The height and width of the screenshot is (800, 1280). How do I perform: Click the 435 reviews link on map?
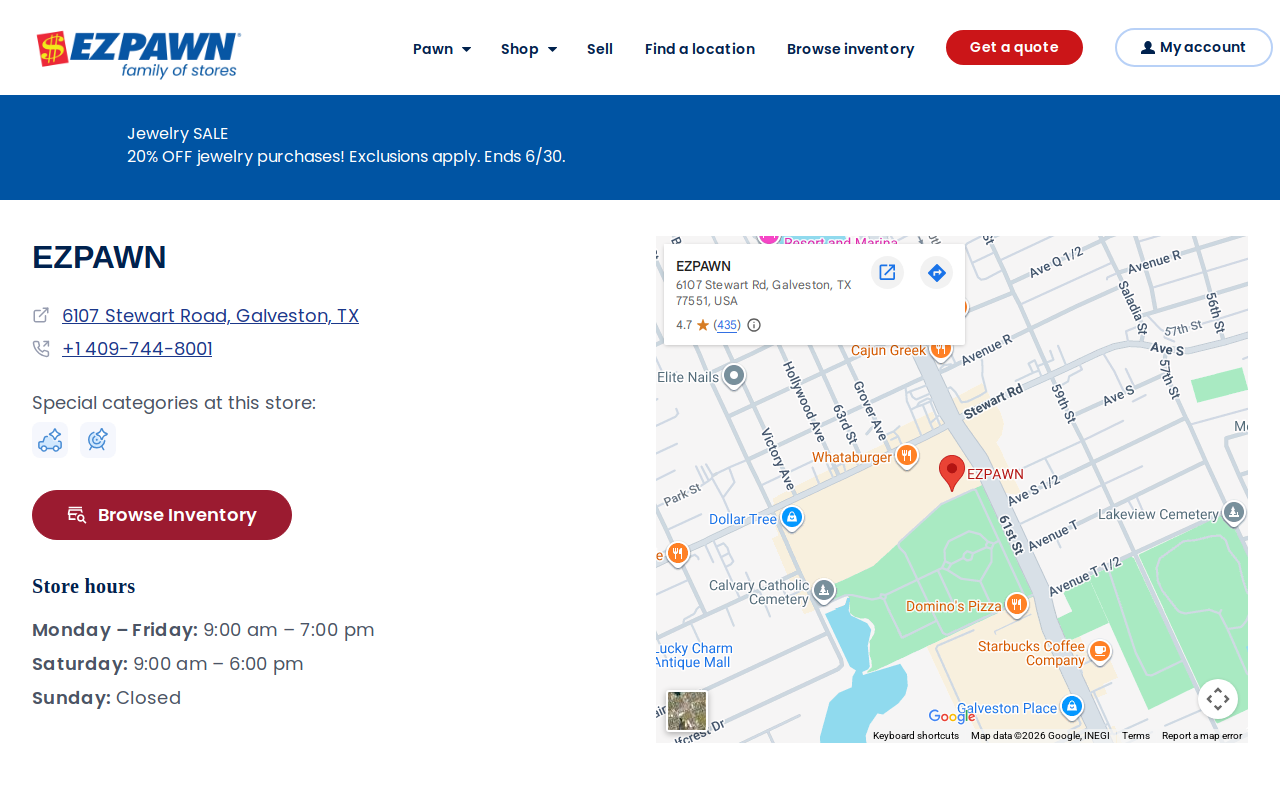(x=727, y=325)
